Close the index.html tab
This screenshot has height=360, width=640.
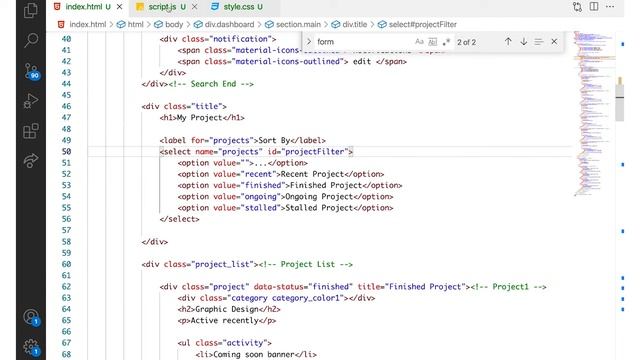pyautogui.click(x=119, y=7)
